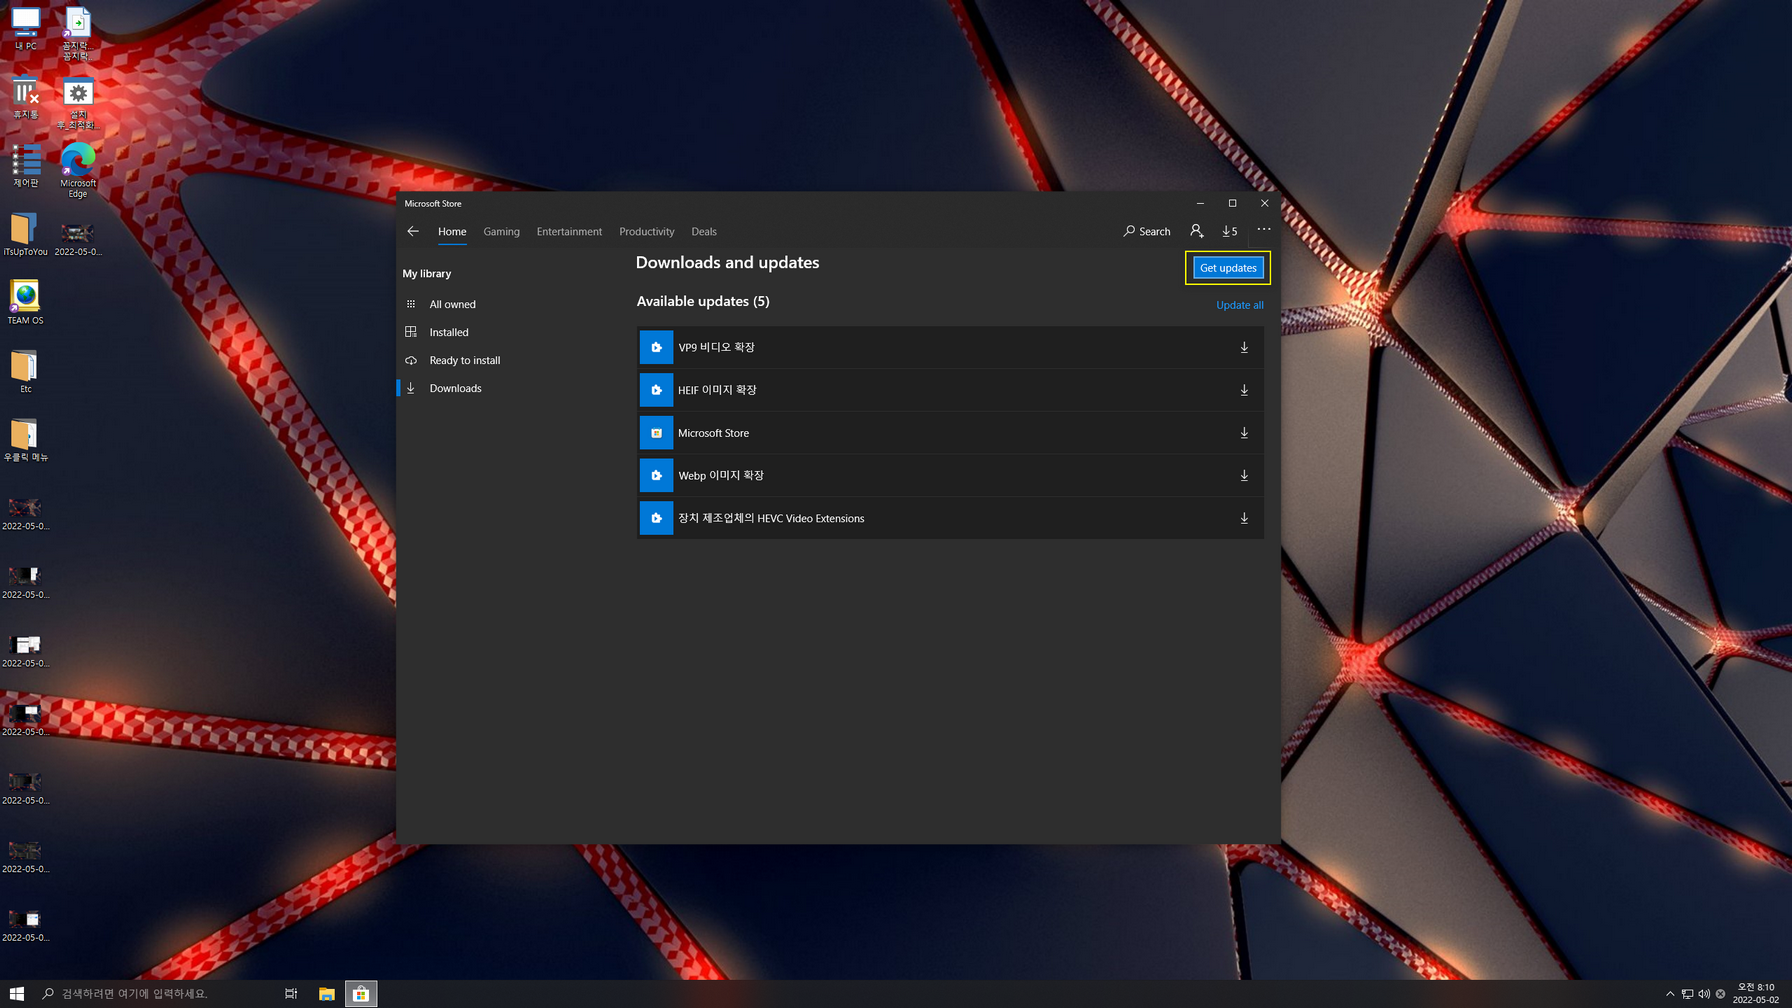Image resolution: width=1792 pixels, height=1008 pixels.
Task: Click the HEIF 이미지 확장 app tile icon
Action: [x=656, y=390]
